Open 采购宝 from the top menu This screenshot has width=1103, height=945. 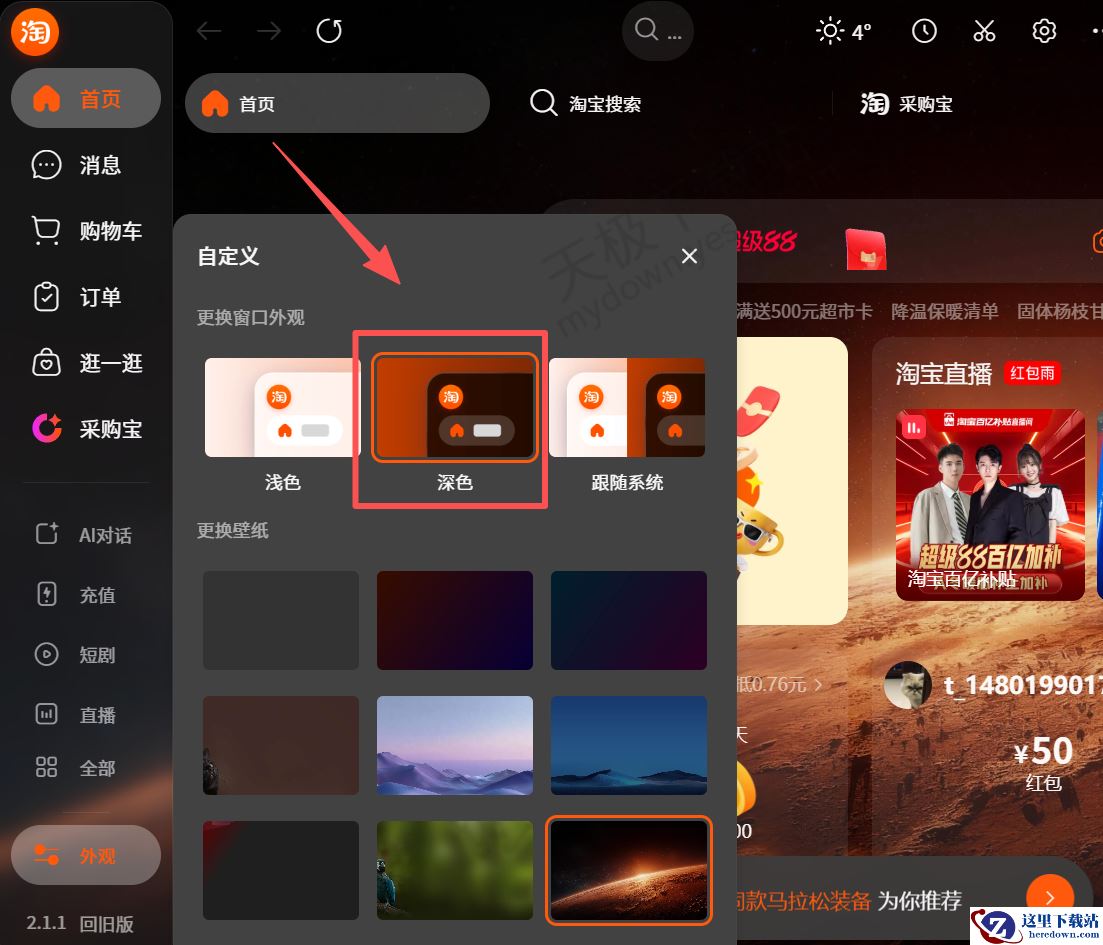[x=907, y=103]
